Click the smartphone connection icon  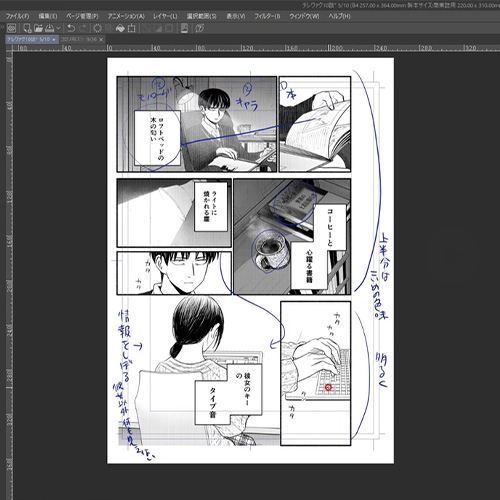184,28
